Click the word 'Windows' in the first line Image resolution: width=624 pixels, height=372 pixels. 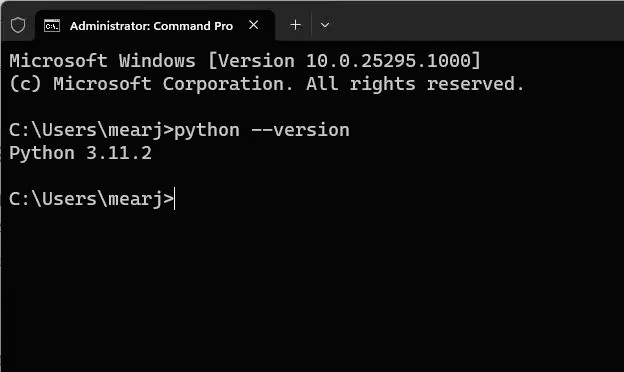coord(157,61)
